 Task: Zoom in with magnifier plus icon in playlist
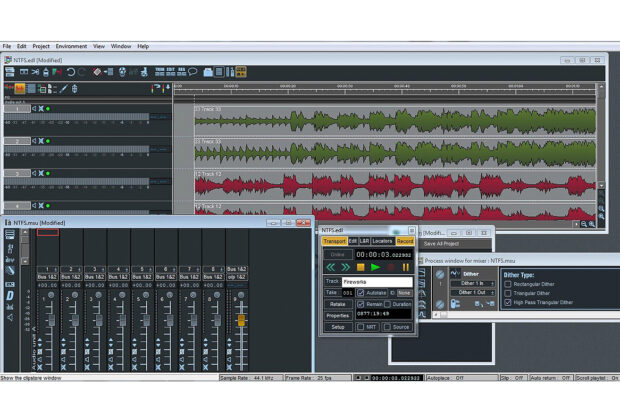pyautogui.click(x=592, y=224)
